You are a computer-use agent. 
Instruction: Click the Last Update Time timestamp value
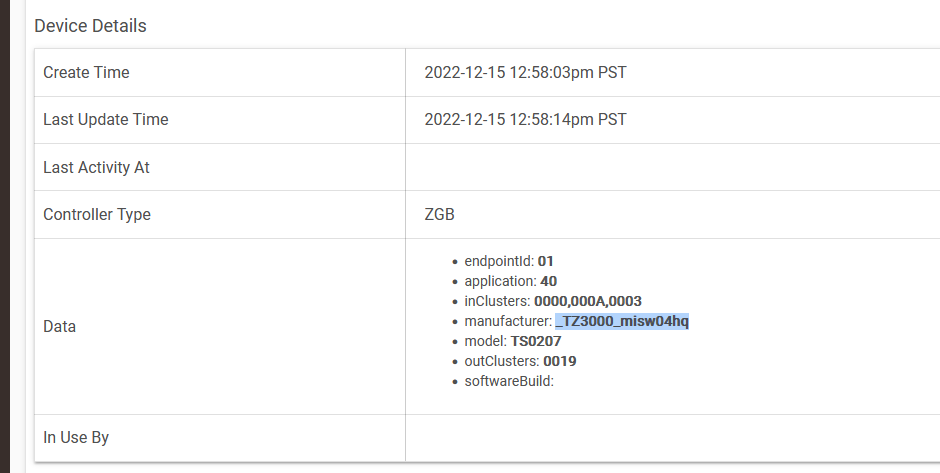click(525, 120)
